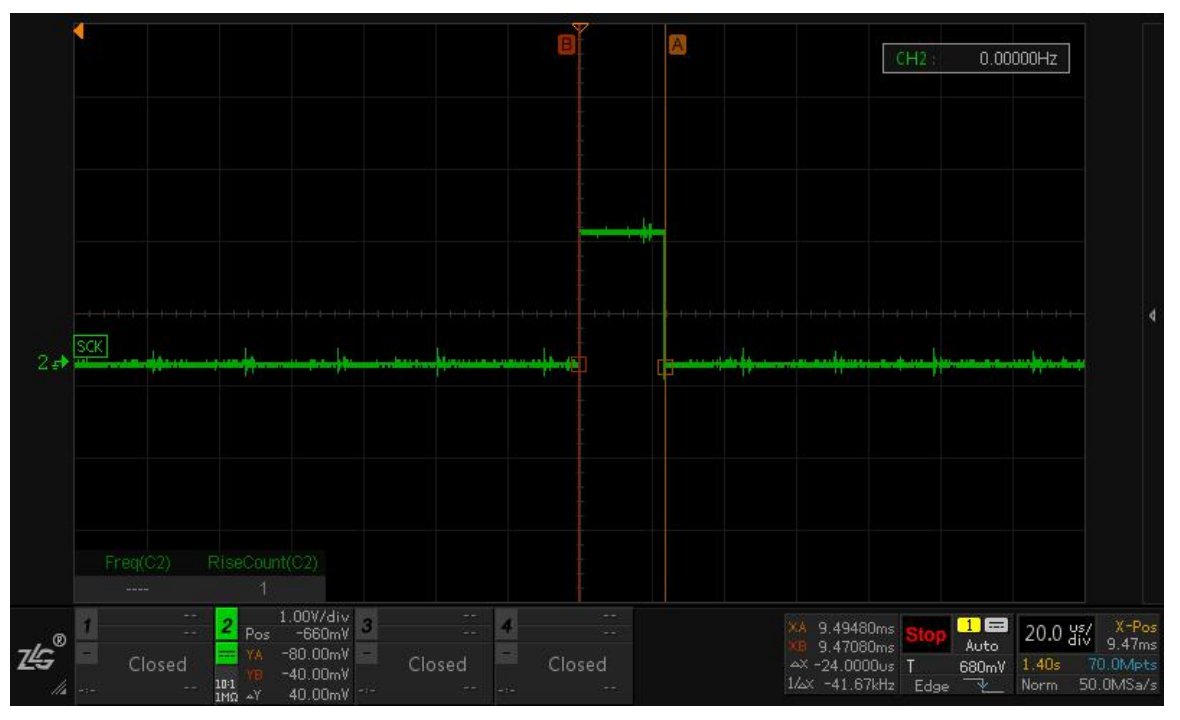This screenshot has height=720, width=1180.
Task: Click the XA 9.49480ms cursor readout
Action: 841,627
